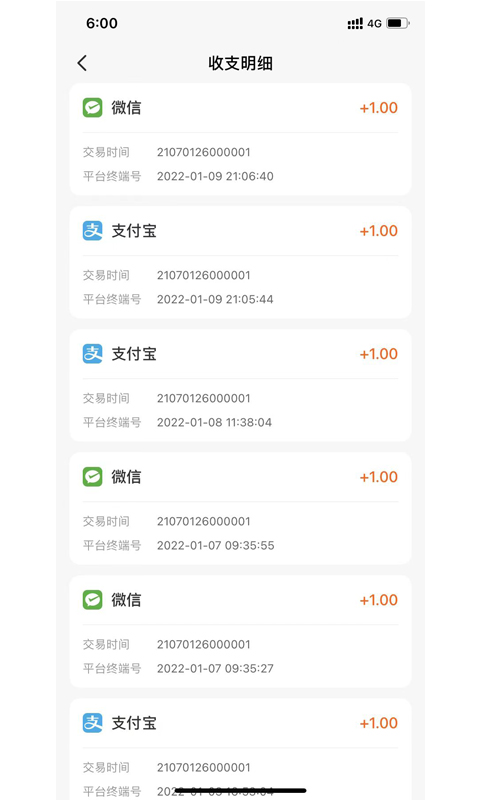
Task: Tap the back arrow in header
Action: click(82, 63)
